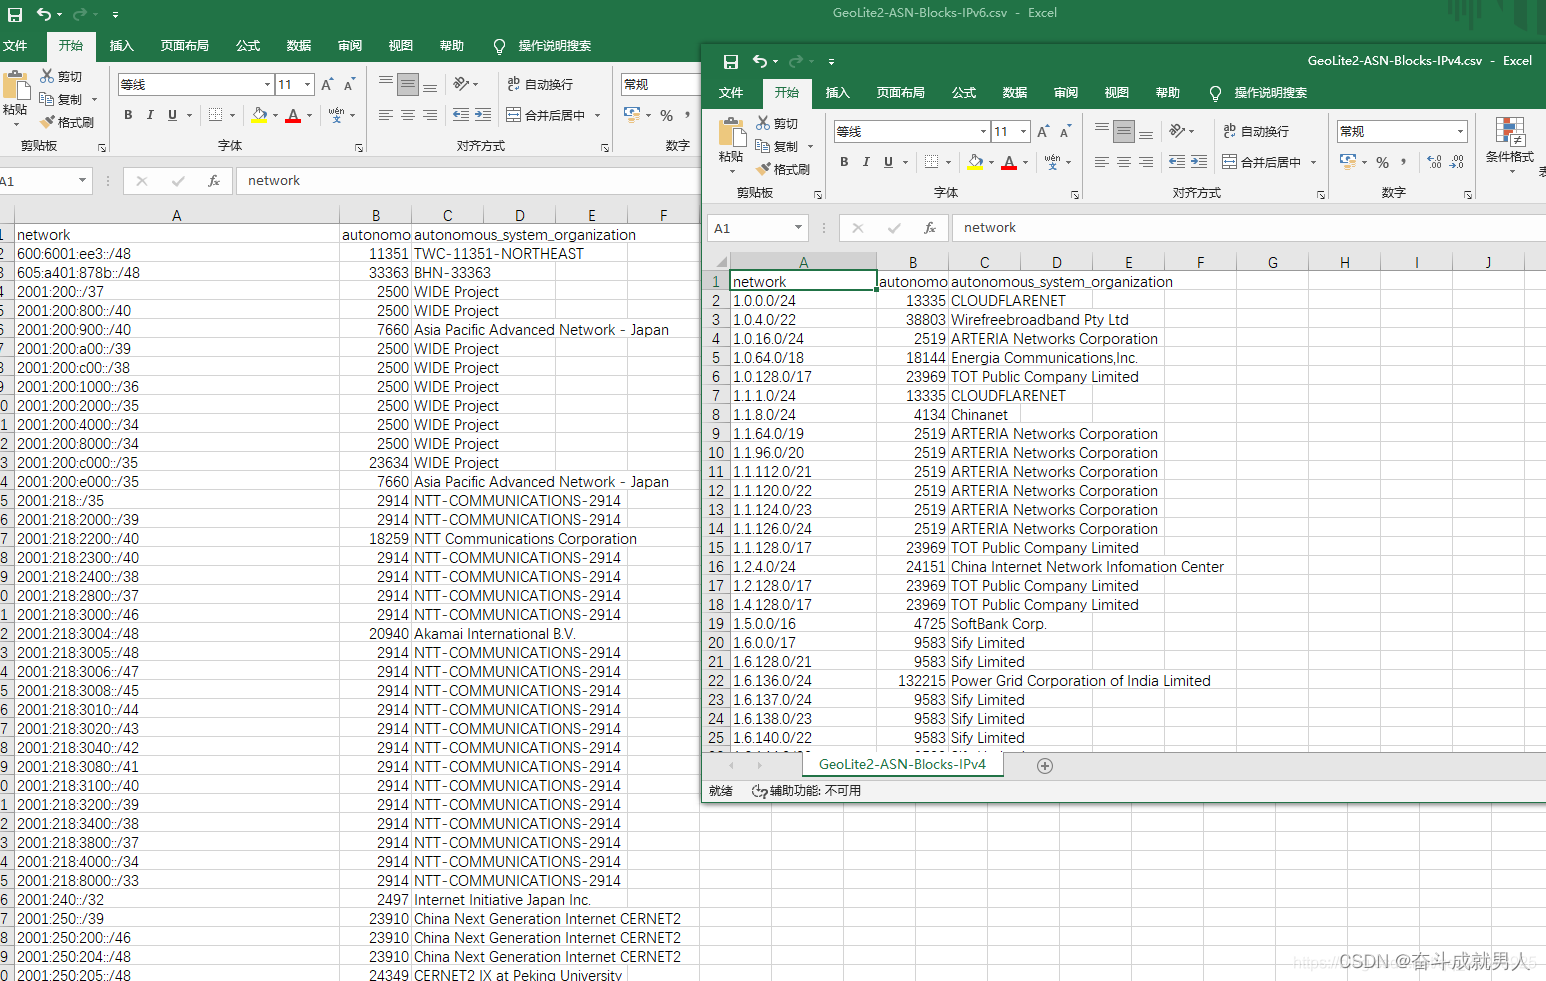Click Fill Color bucket in IPv6 window

[x=259, y=115]
